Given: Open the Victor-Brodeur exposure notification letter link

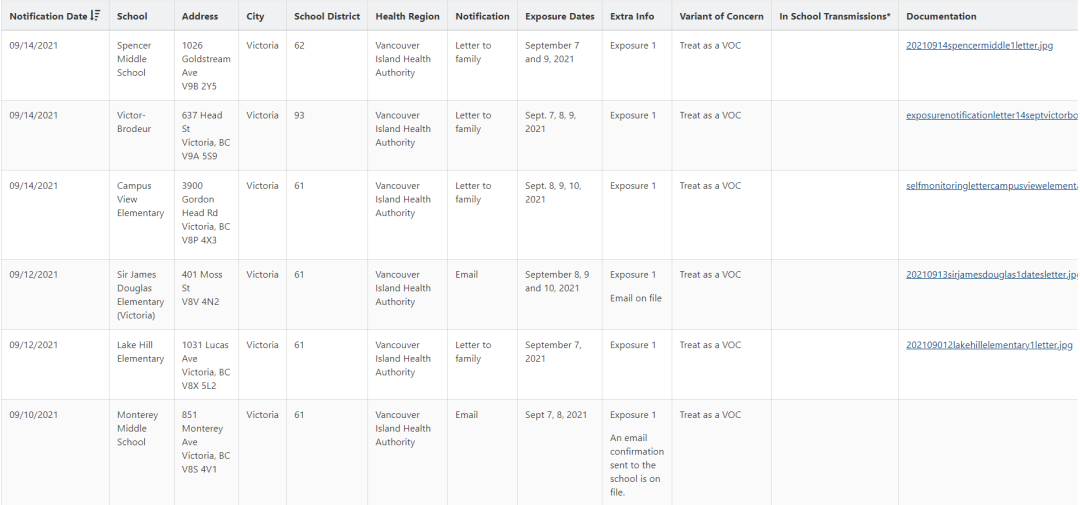Looking at the screenshot, I should pyautogui.click(x=992, y=115).
